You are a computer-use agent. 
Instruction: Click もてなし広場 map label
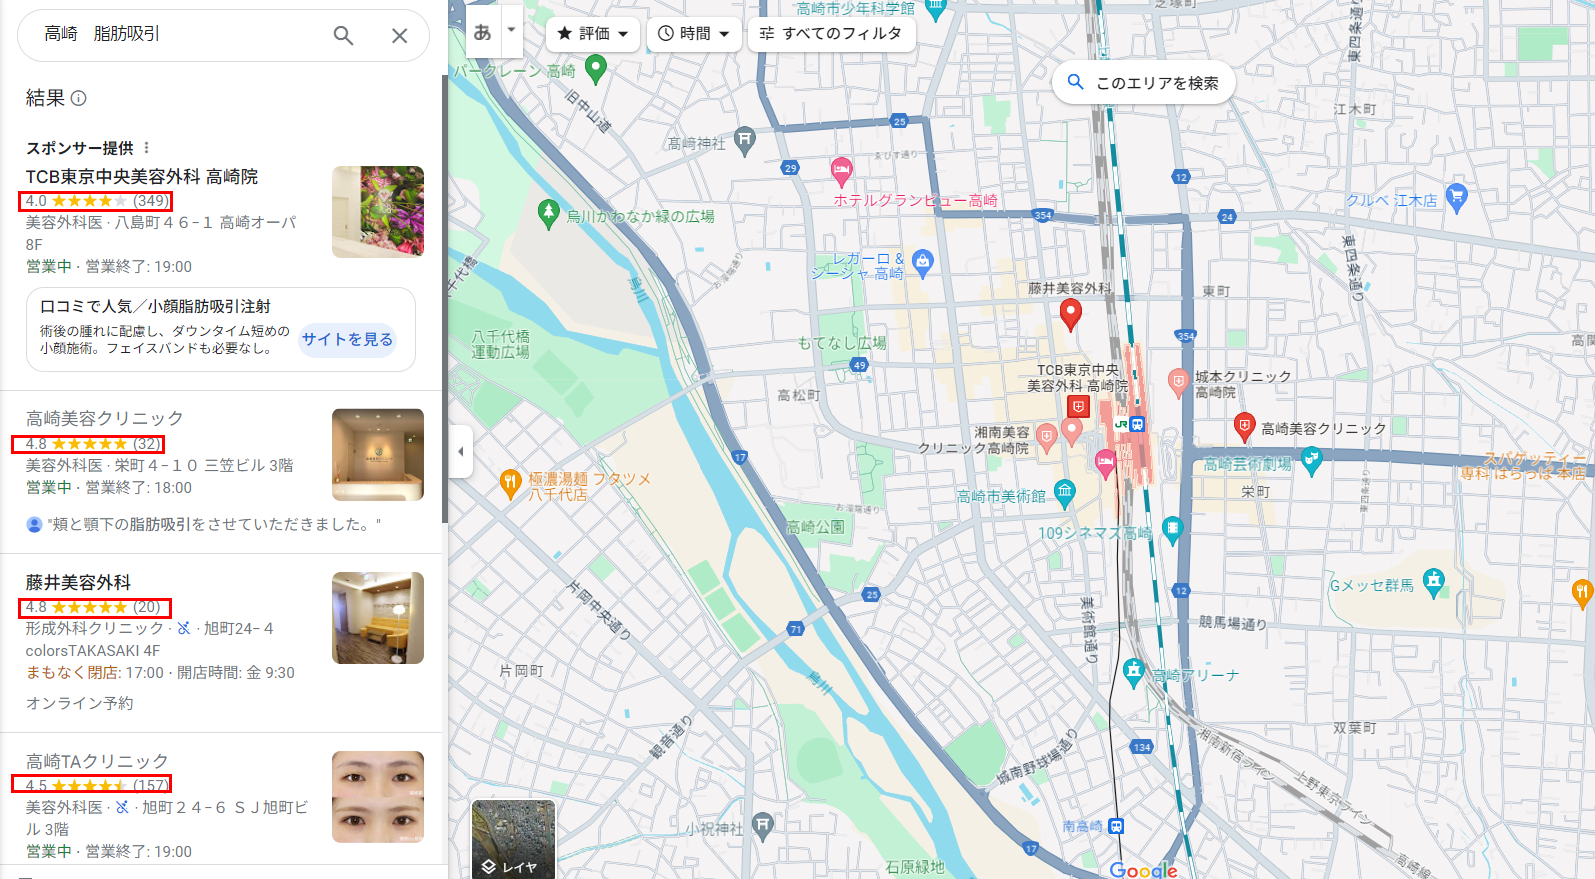pyautogui.click(x=842, y=342)
